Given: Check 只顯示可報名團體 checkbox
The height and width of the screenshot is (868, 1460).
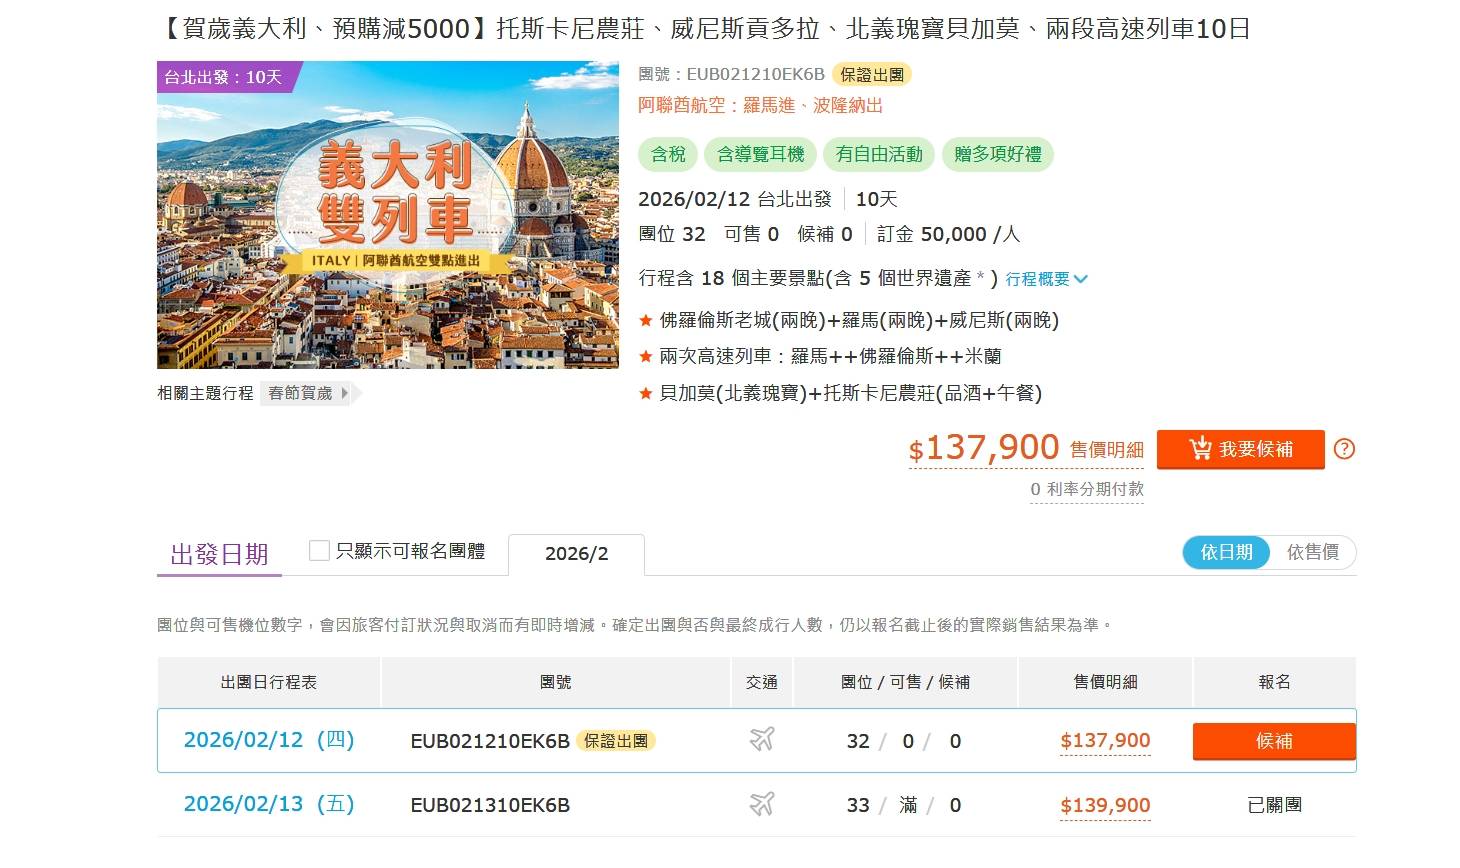Looking at the screenshot, I should (319, 551).
